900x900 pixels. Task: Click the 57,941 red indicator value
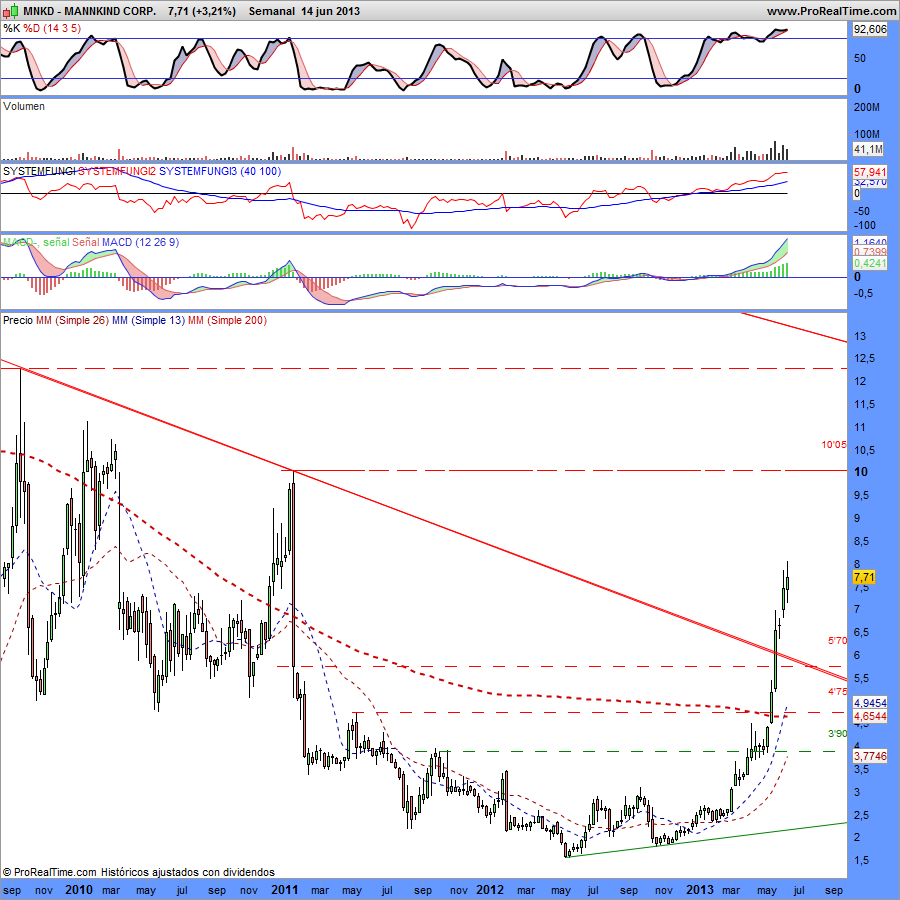pos(870,172)
